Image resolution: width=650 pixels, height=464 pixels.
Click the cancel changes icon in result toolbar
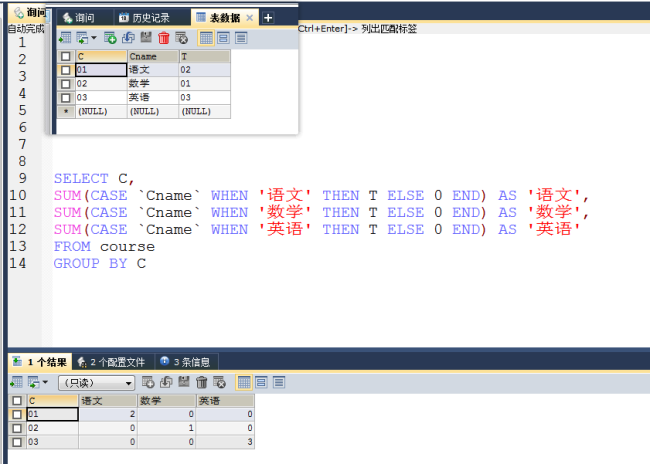coord(219,382)
